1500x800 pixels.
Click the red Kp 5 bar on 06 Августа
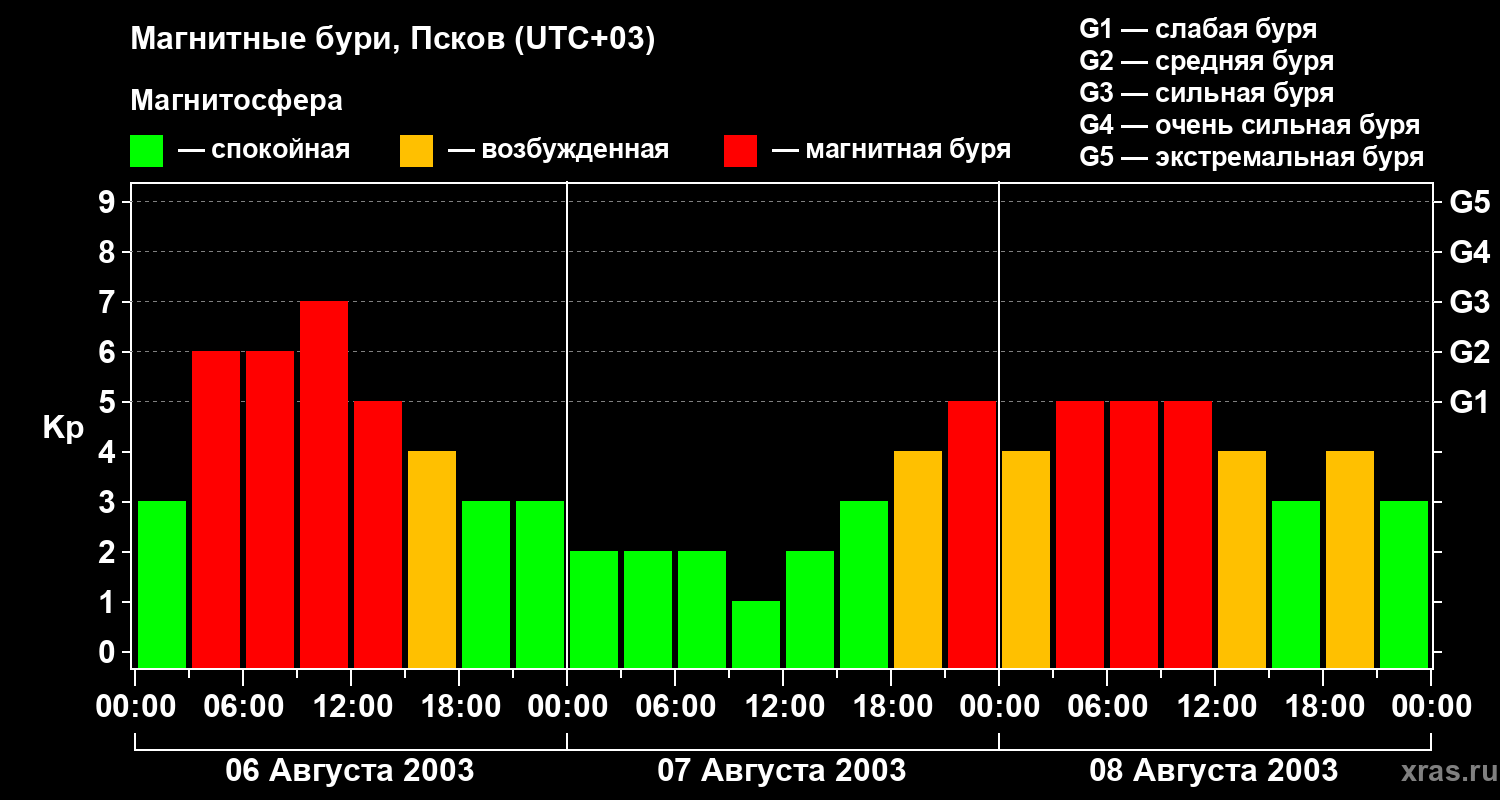pos(378,535)
